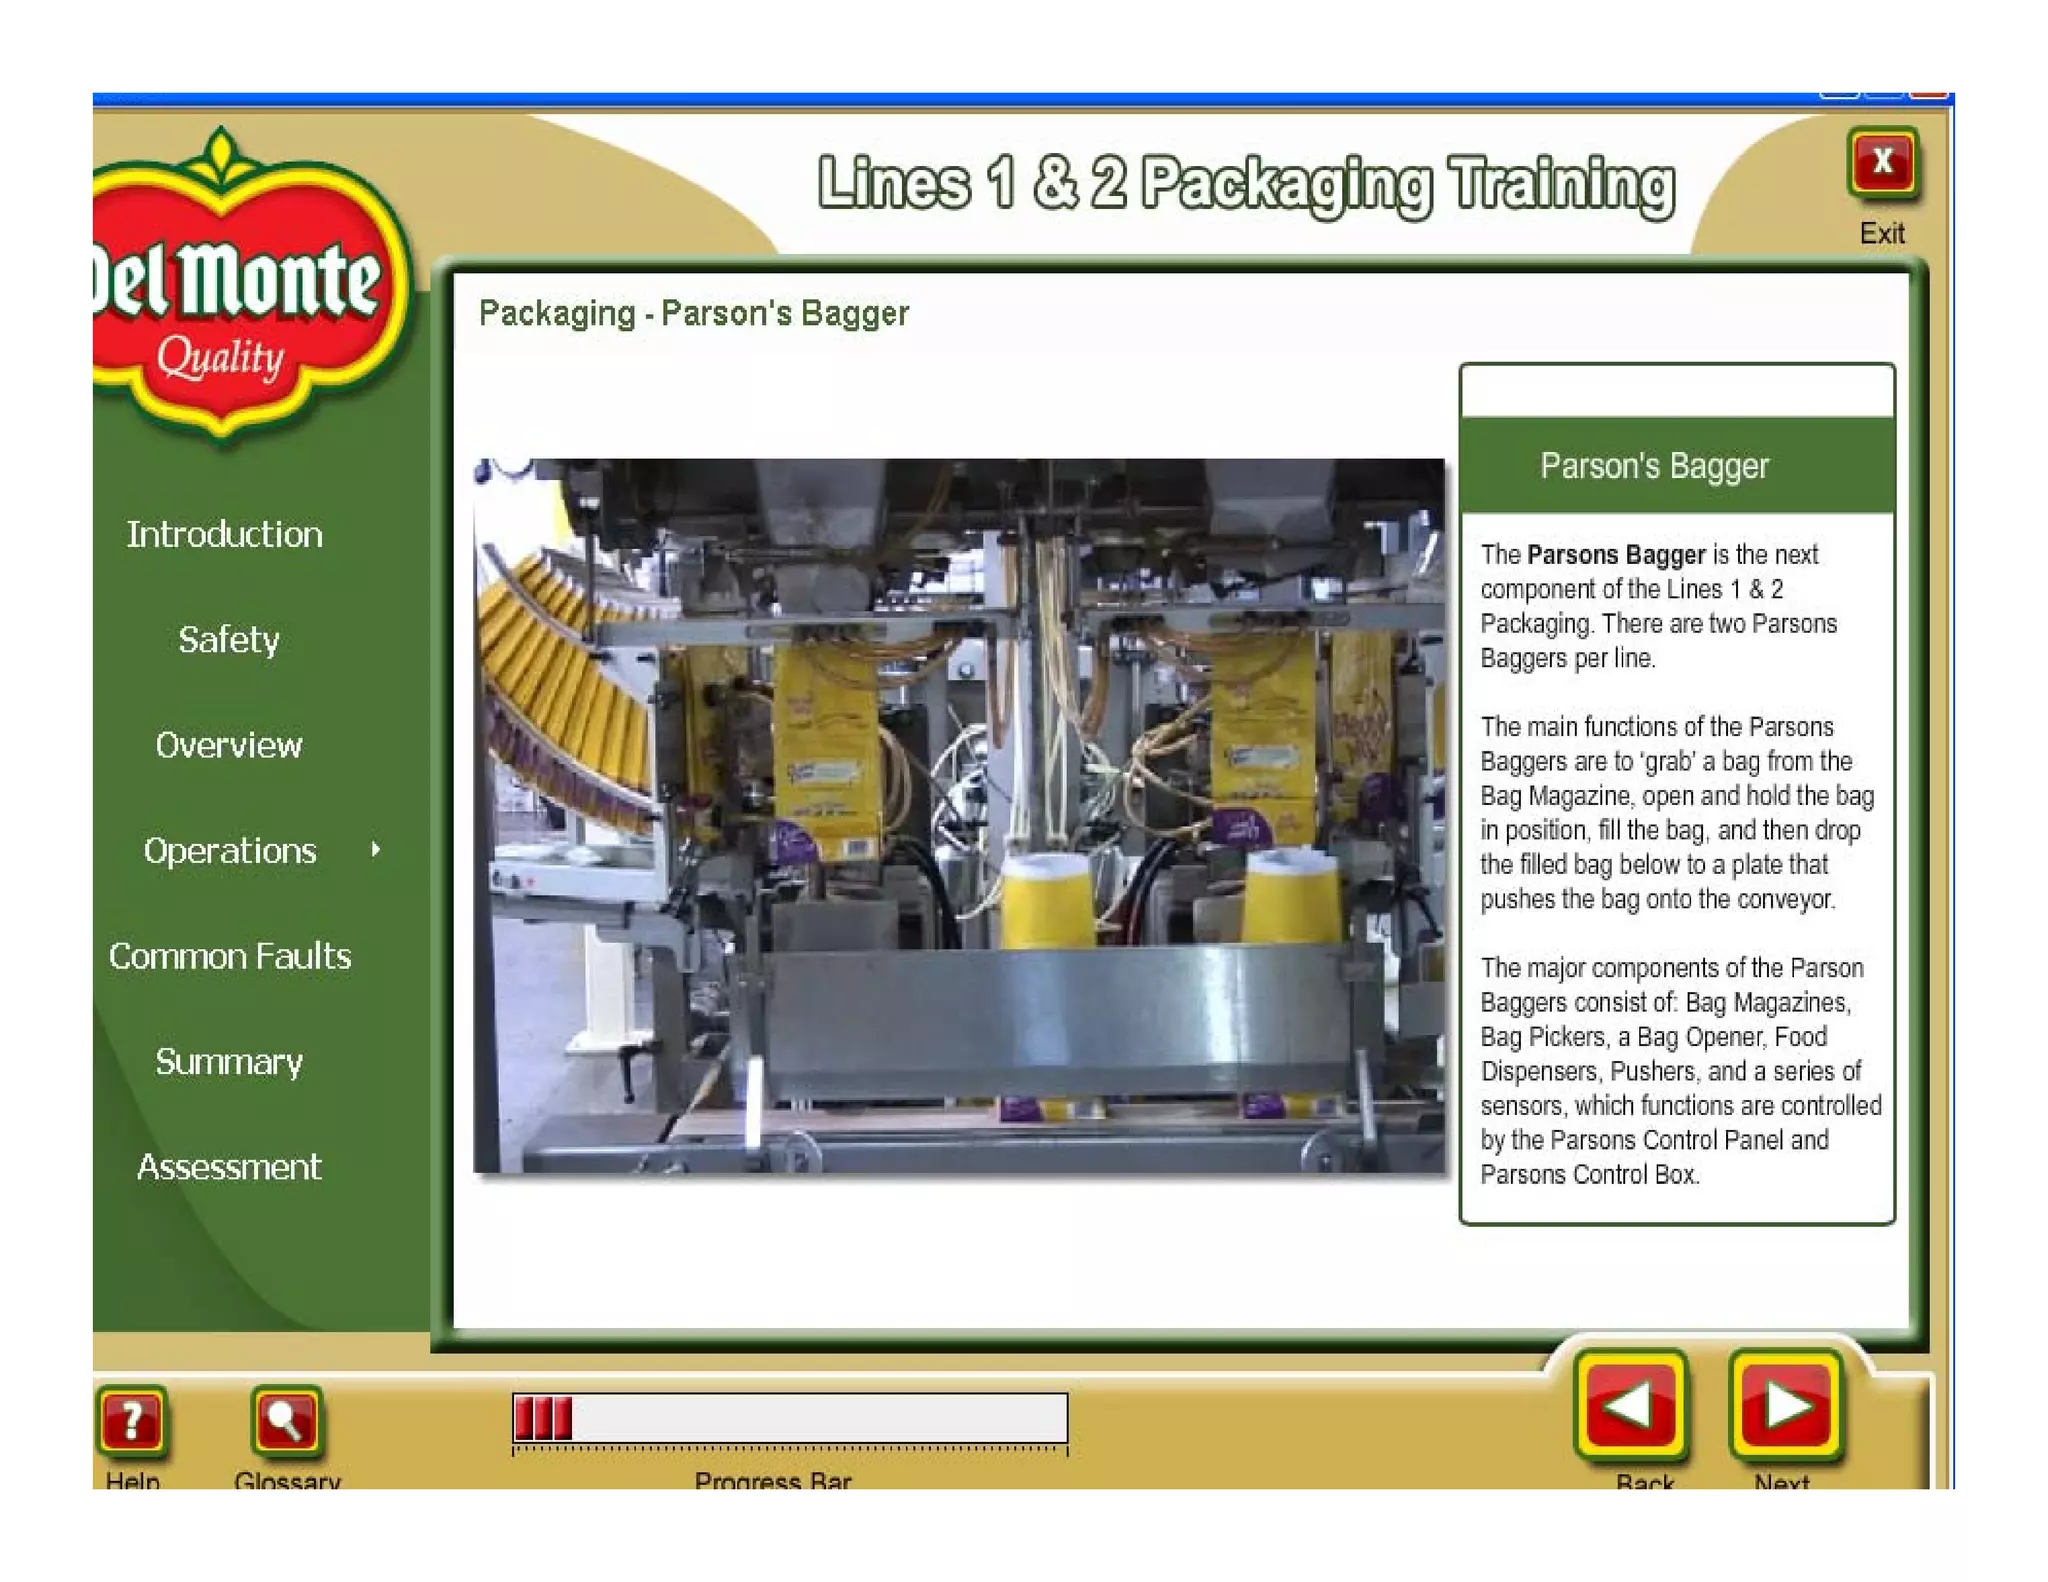Go Back with left arrow button
This screenshot has width=2048, height=1582.
pyautogui.click(x=1630, y=1406)
